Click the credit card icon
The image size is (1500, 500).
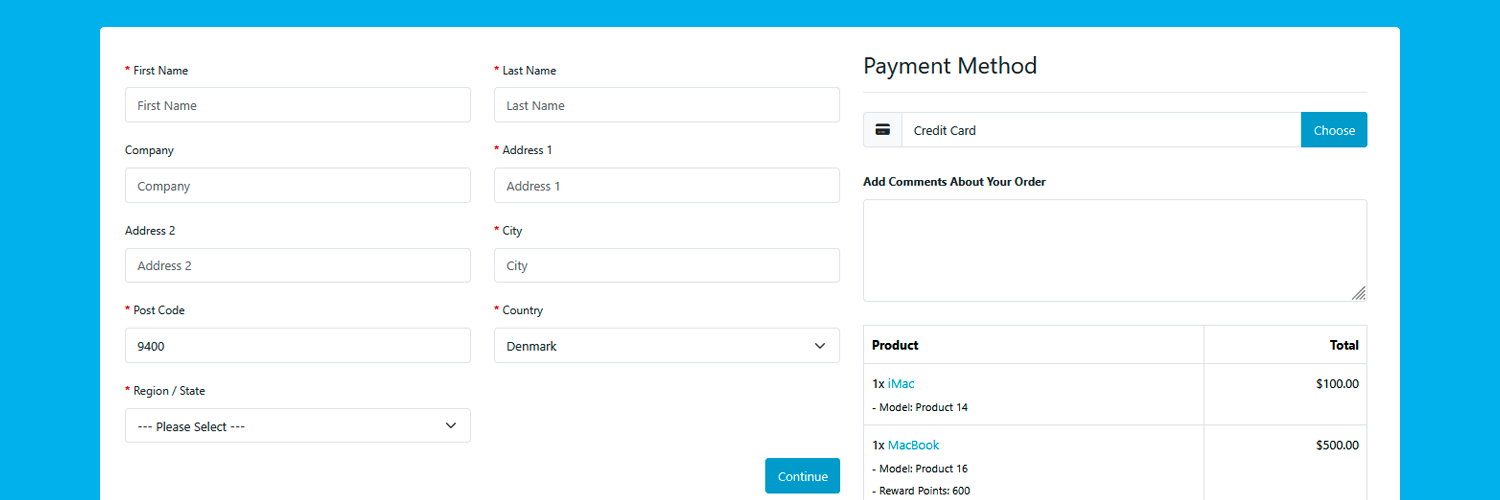point(882,130)
